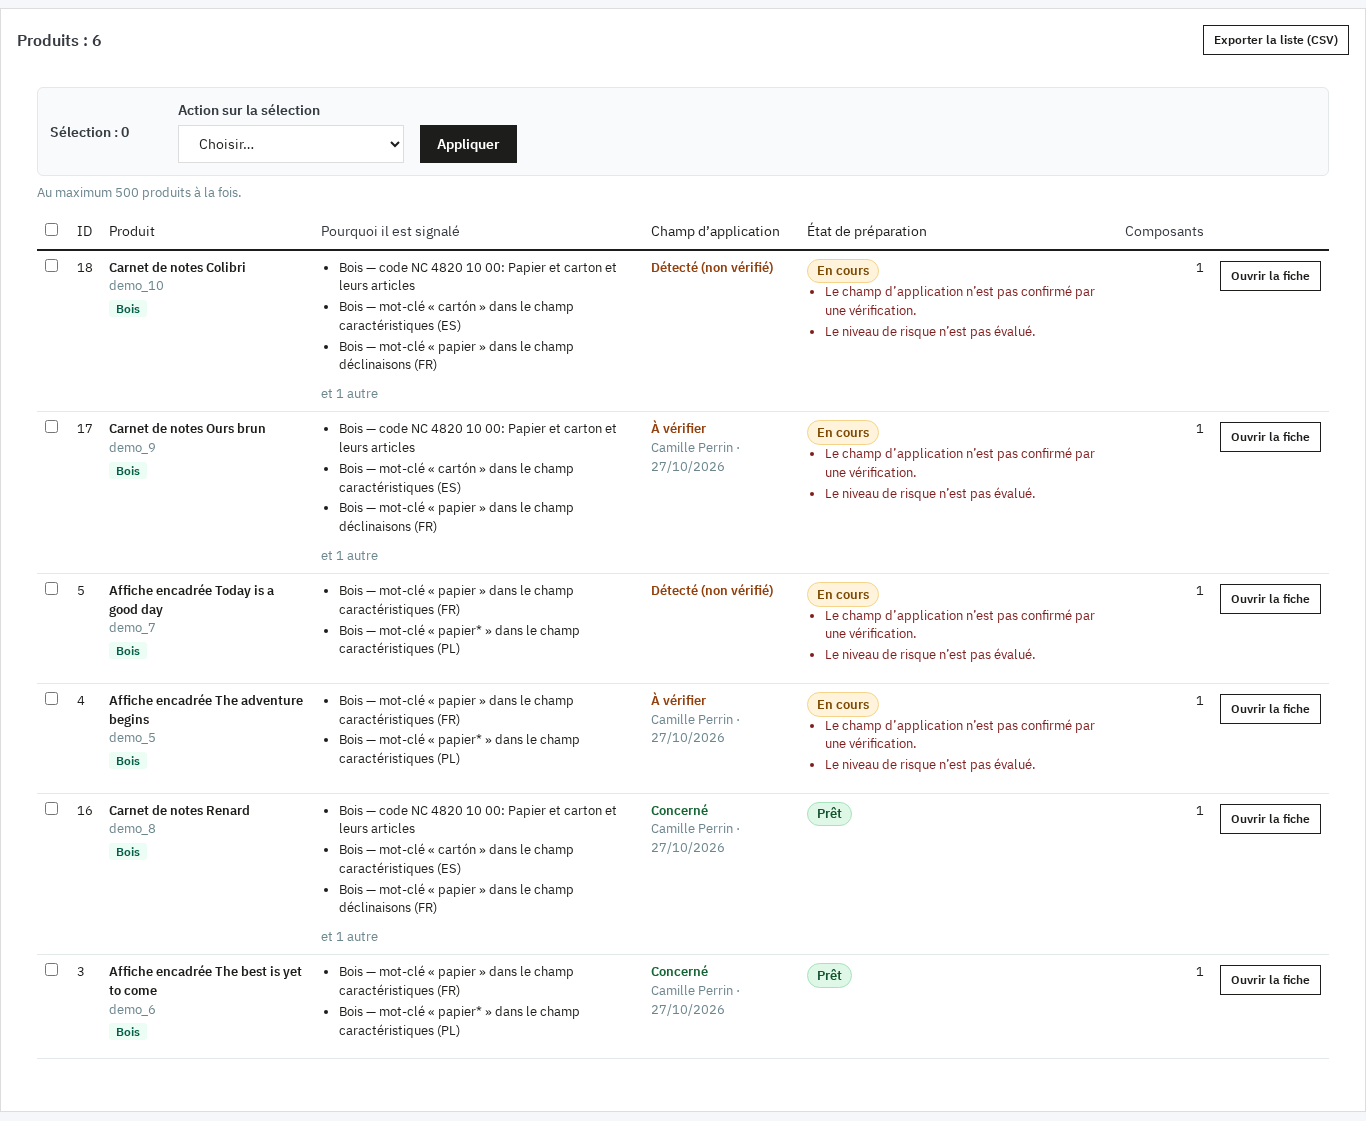Check the box for Carnet de notes Colibri
The image size is (1366, 1121).
51,266
